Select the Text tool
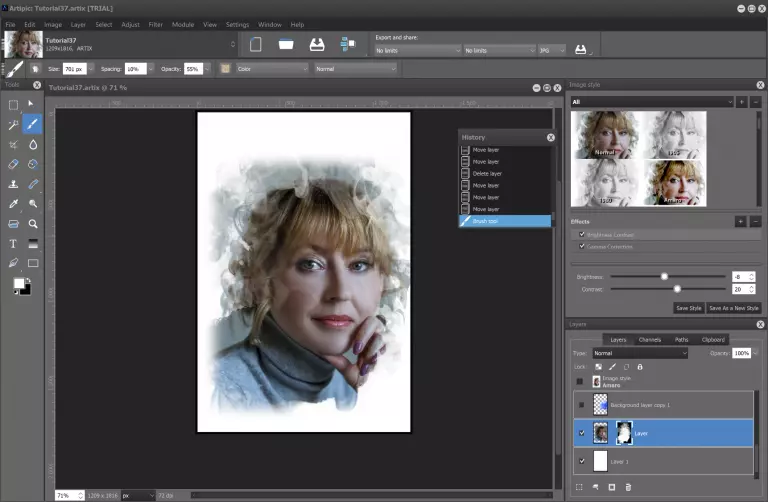The height and width of the screenshot is (502, 768). coord(13,243)
